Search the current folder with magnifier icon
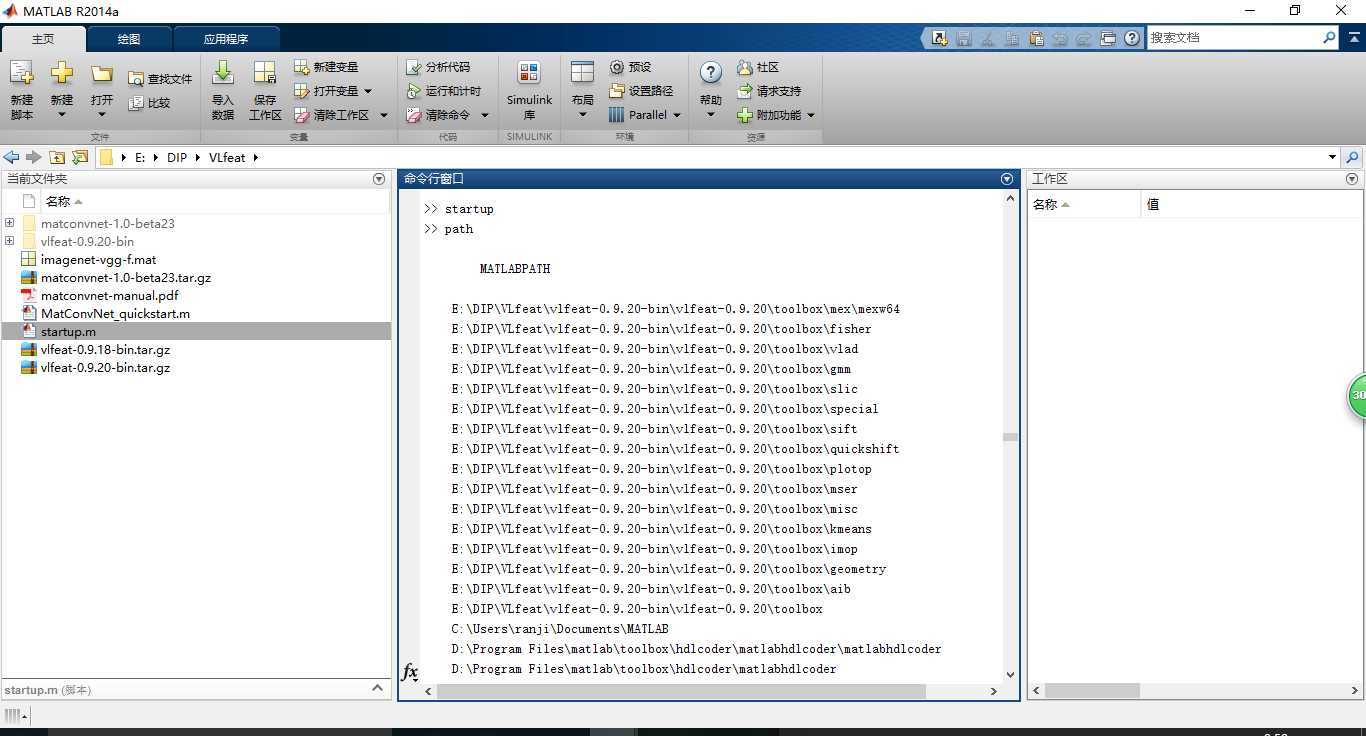 pyautogui.click(x=1353, y=157)
